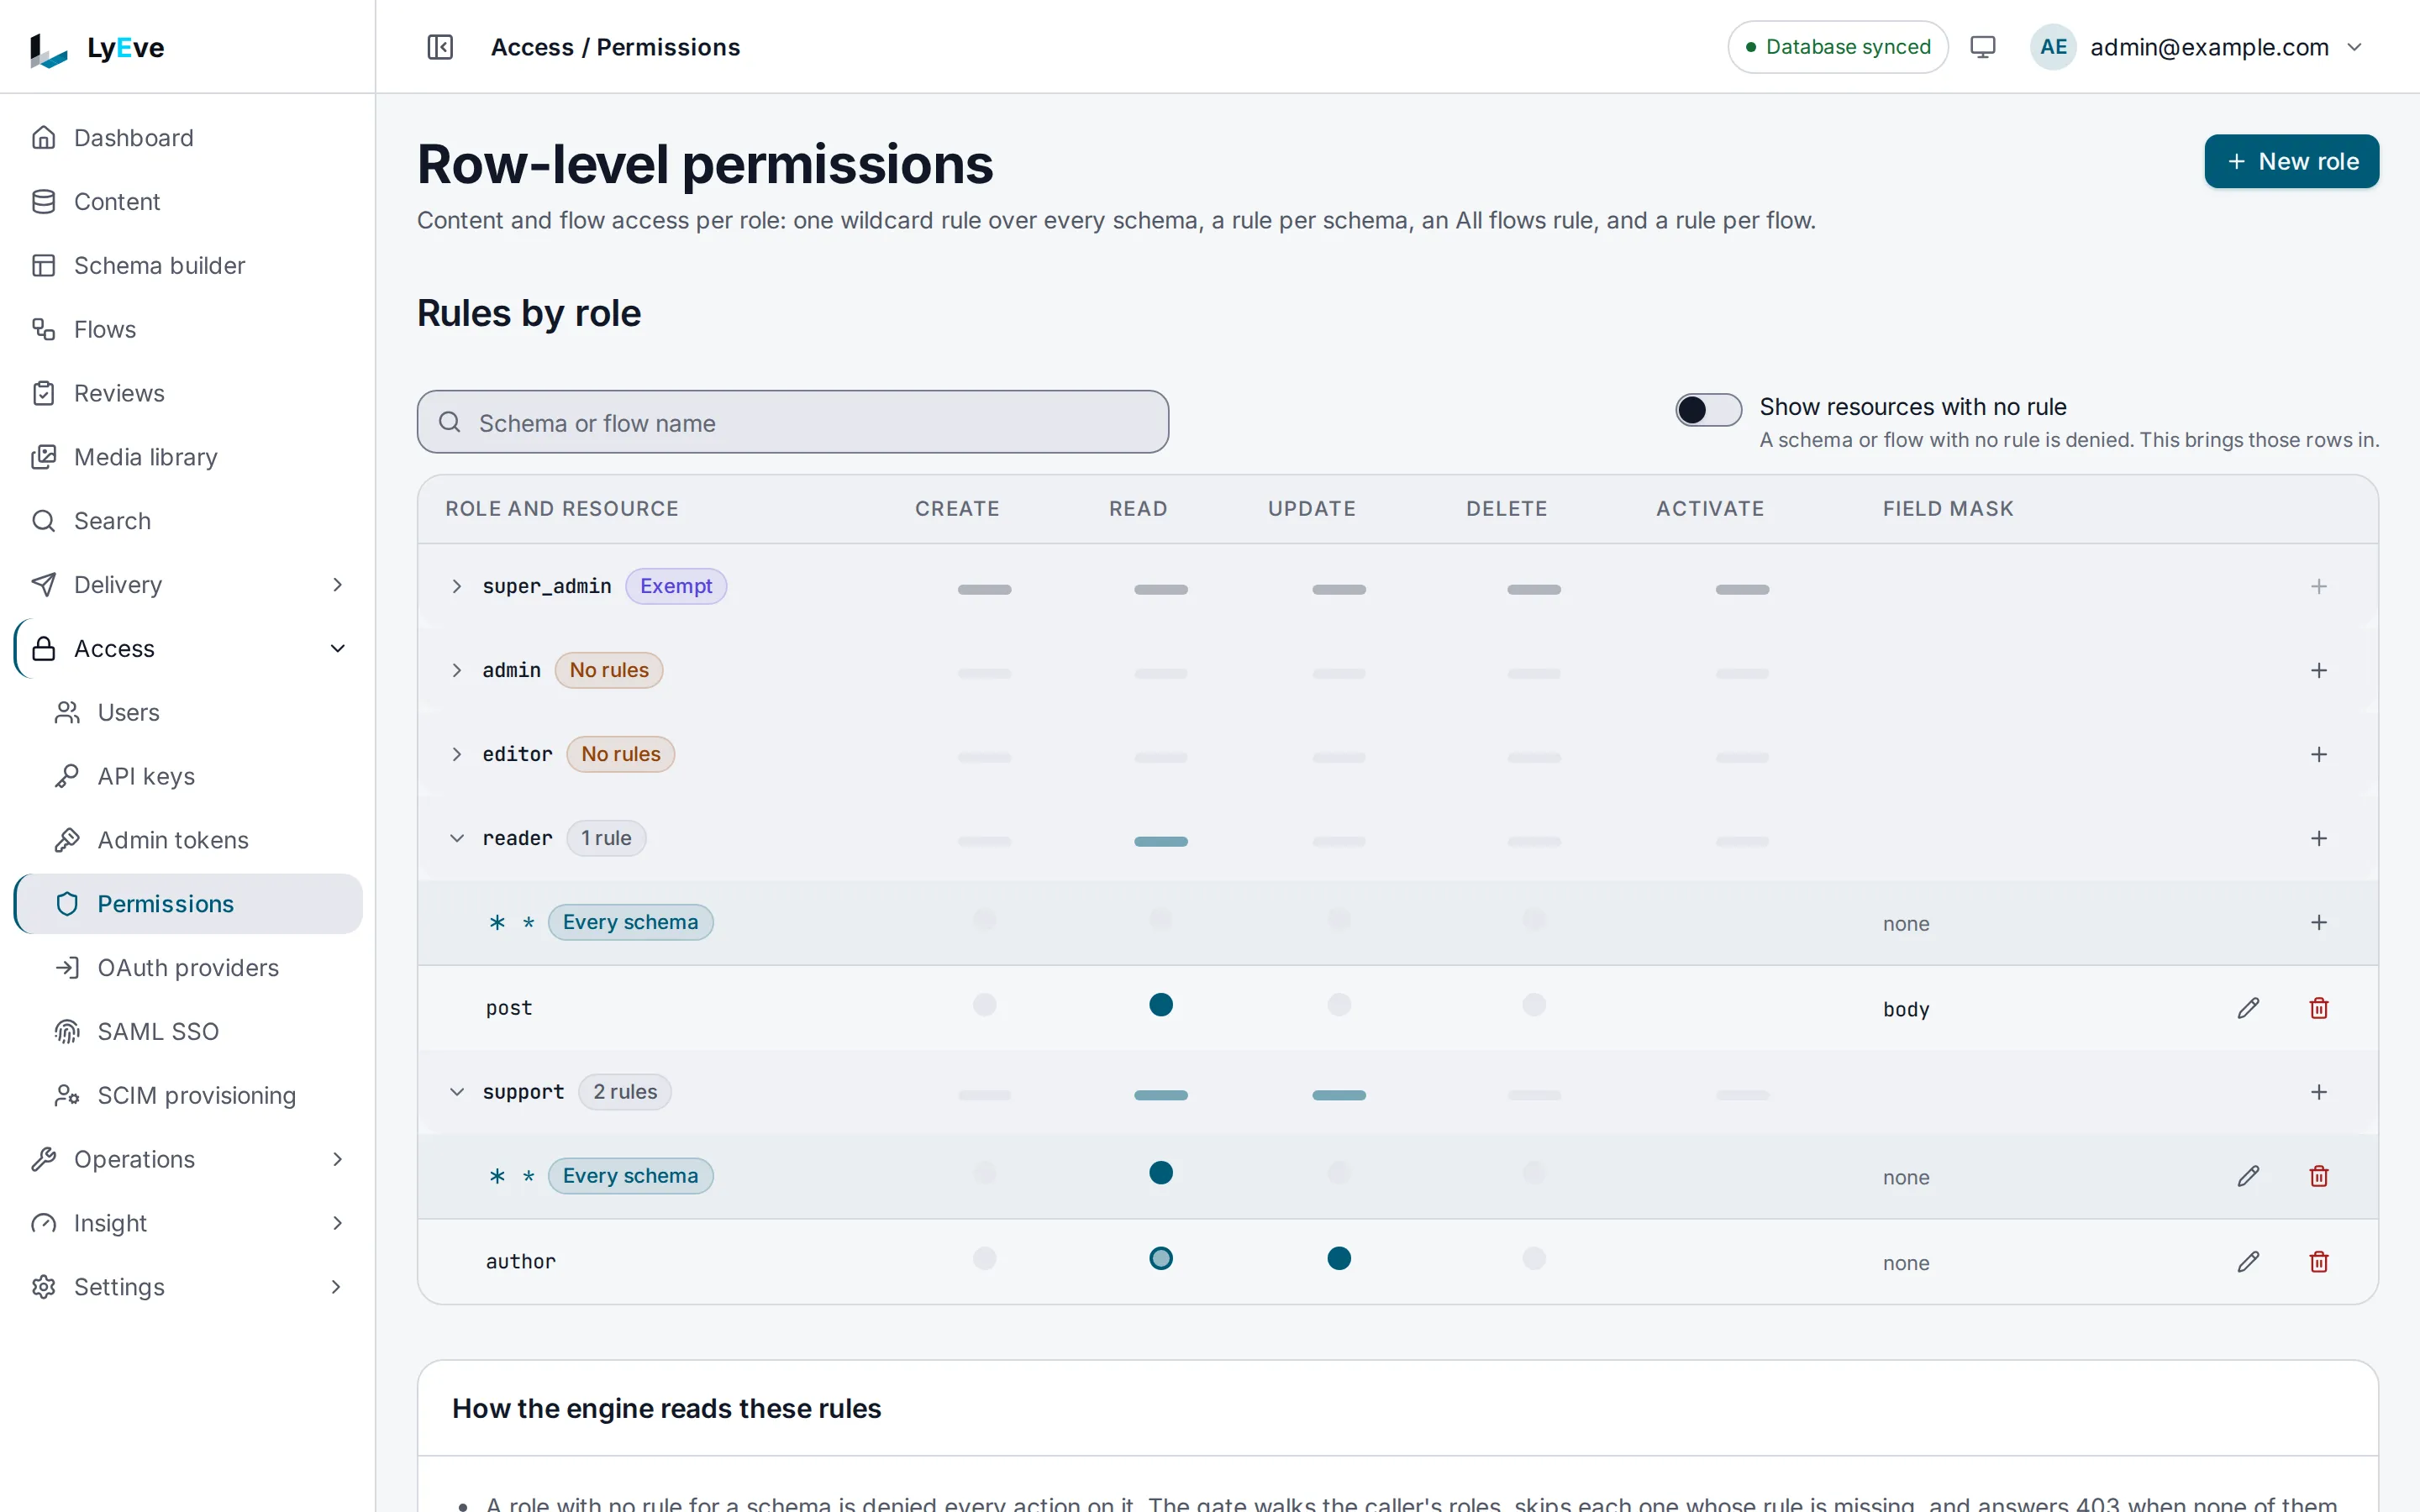Toggle post create permission dot
The height and width of the screenshot is (1512, 2420).
click(x=984, y=1004)
